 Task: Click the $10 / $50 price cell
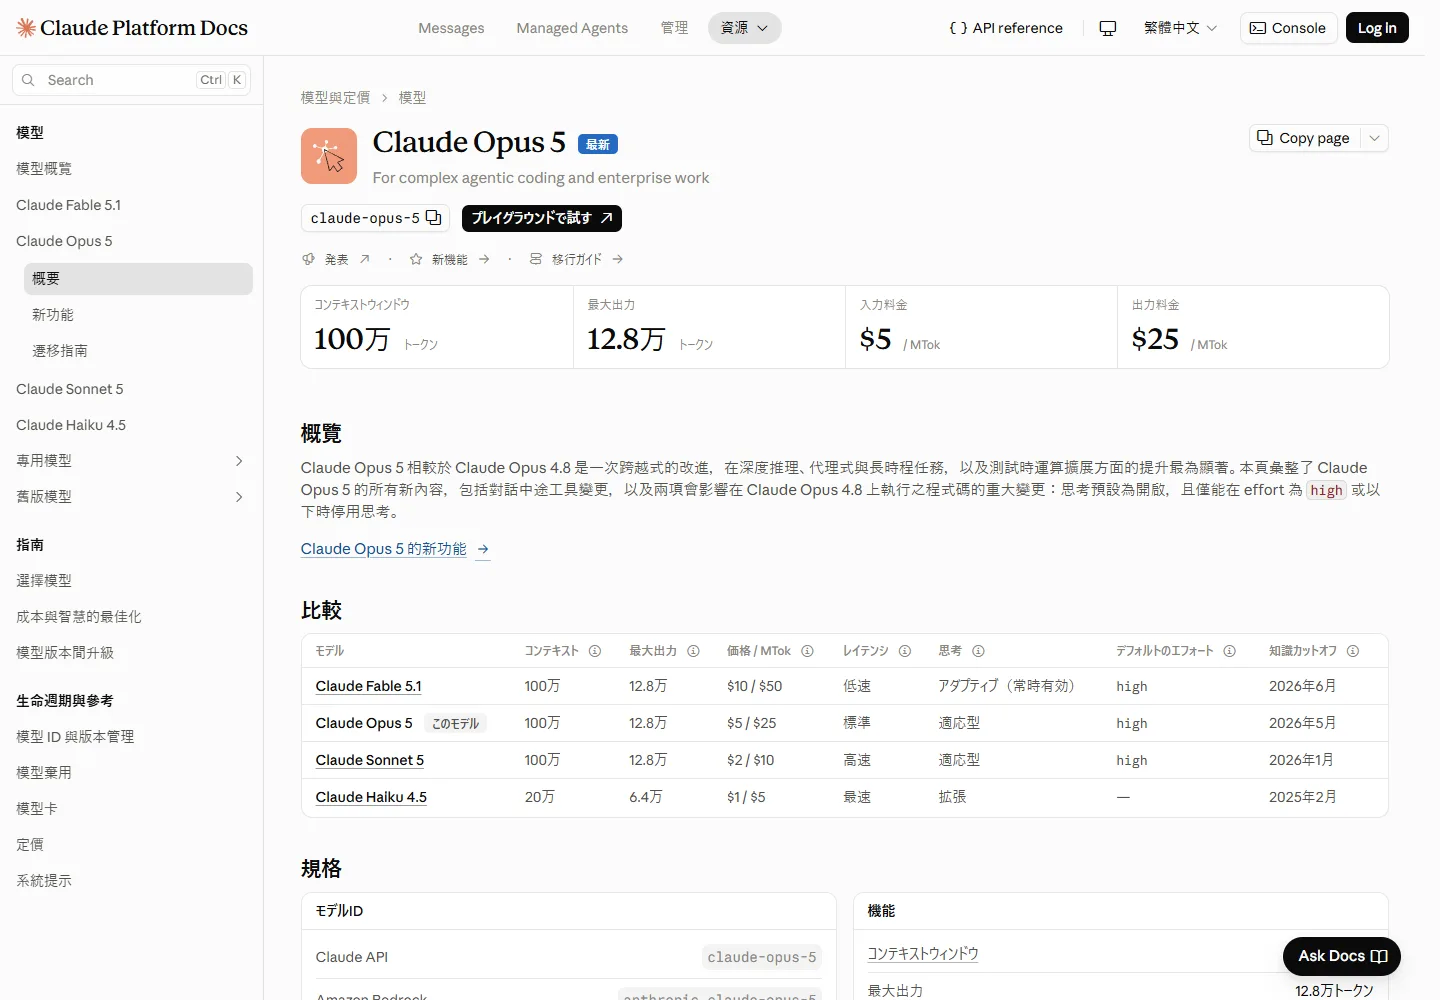755,686
